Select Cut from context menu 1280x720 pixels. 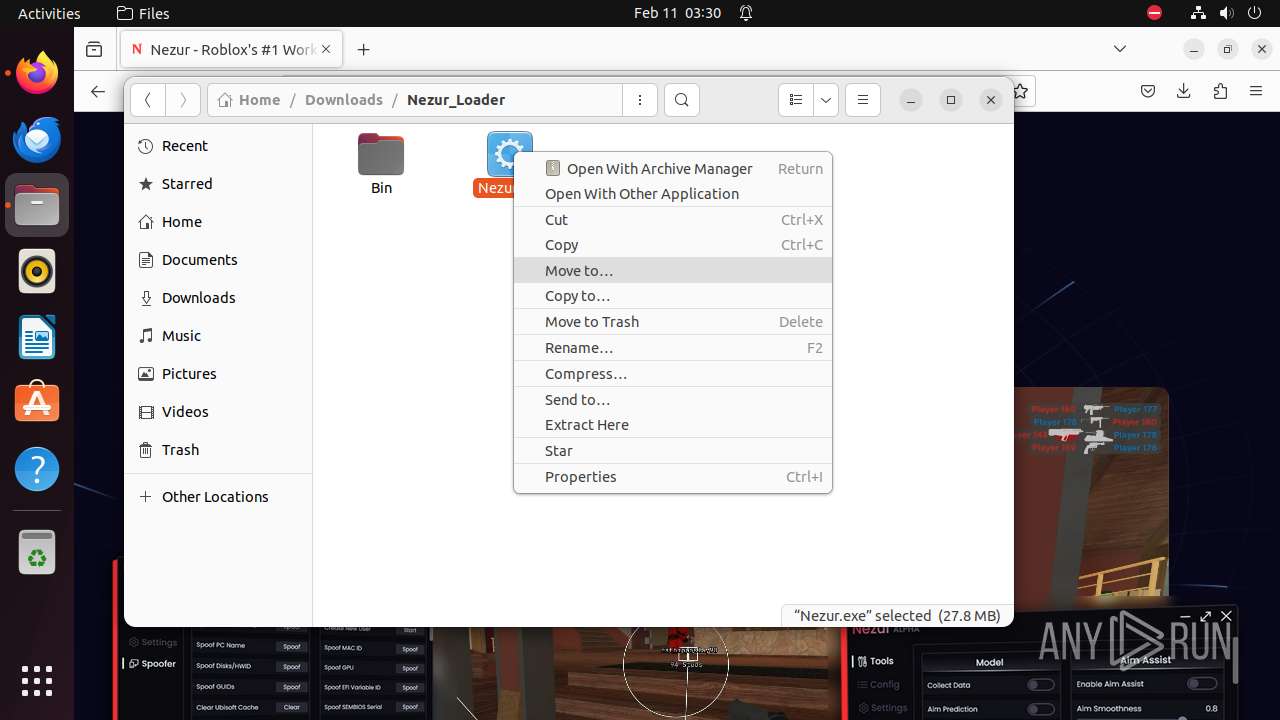673,220
